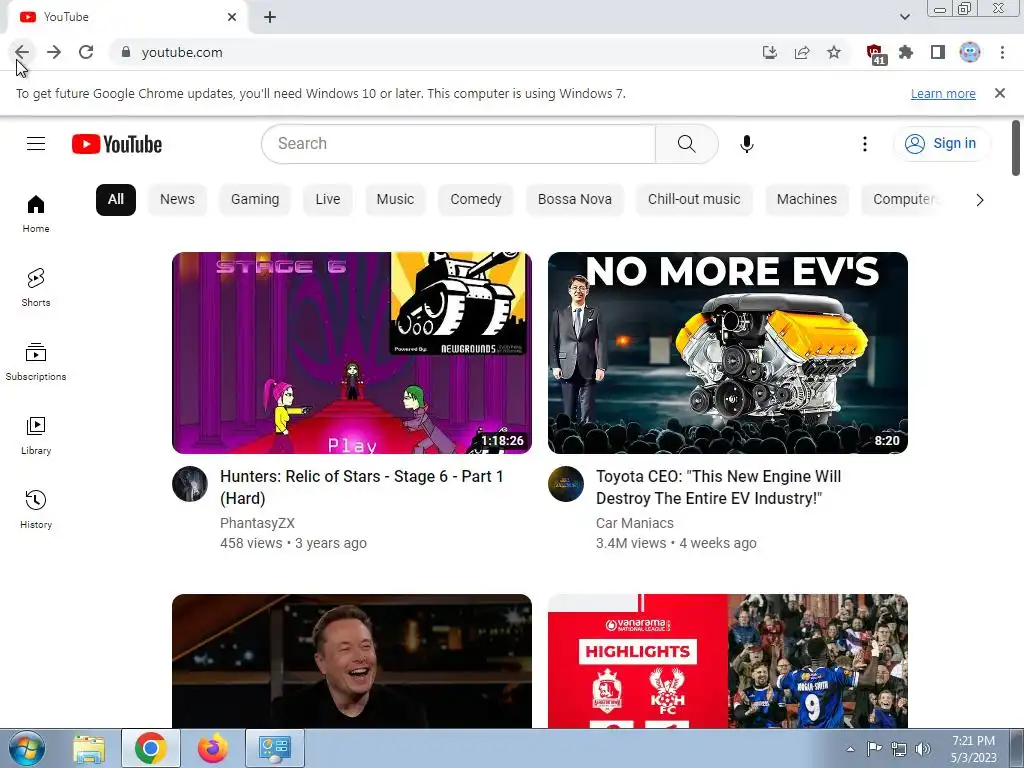This screenshot has height=768, width=1024.
Task: Select the Gaming filter chip
Action: [x=255, y=199]
